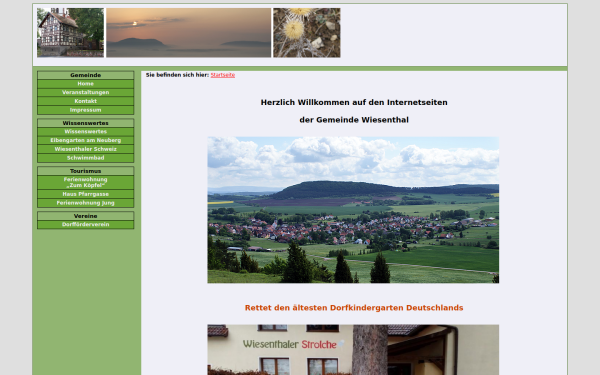Image resolution: width=600 pixels, height=375 pixels.
Task: Click the Wissenswertes section heading
Action: click(x=85, y=123)
